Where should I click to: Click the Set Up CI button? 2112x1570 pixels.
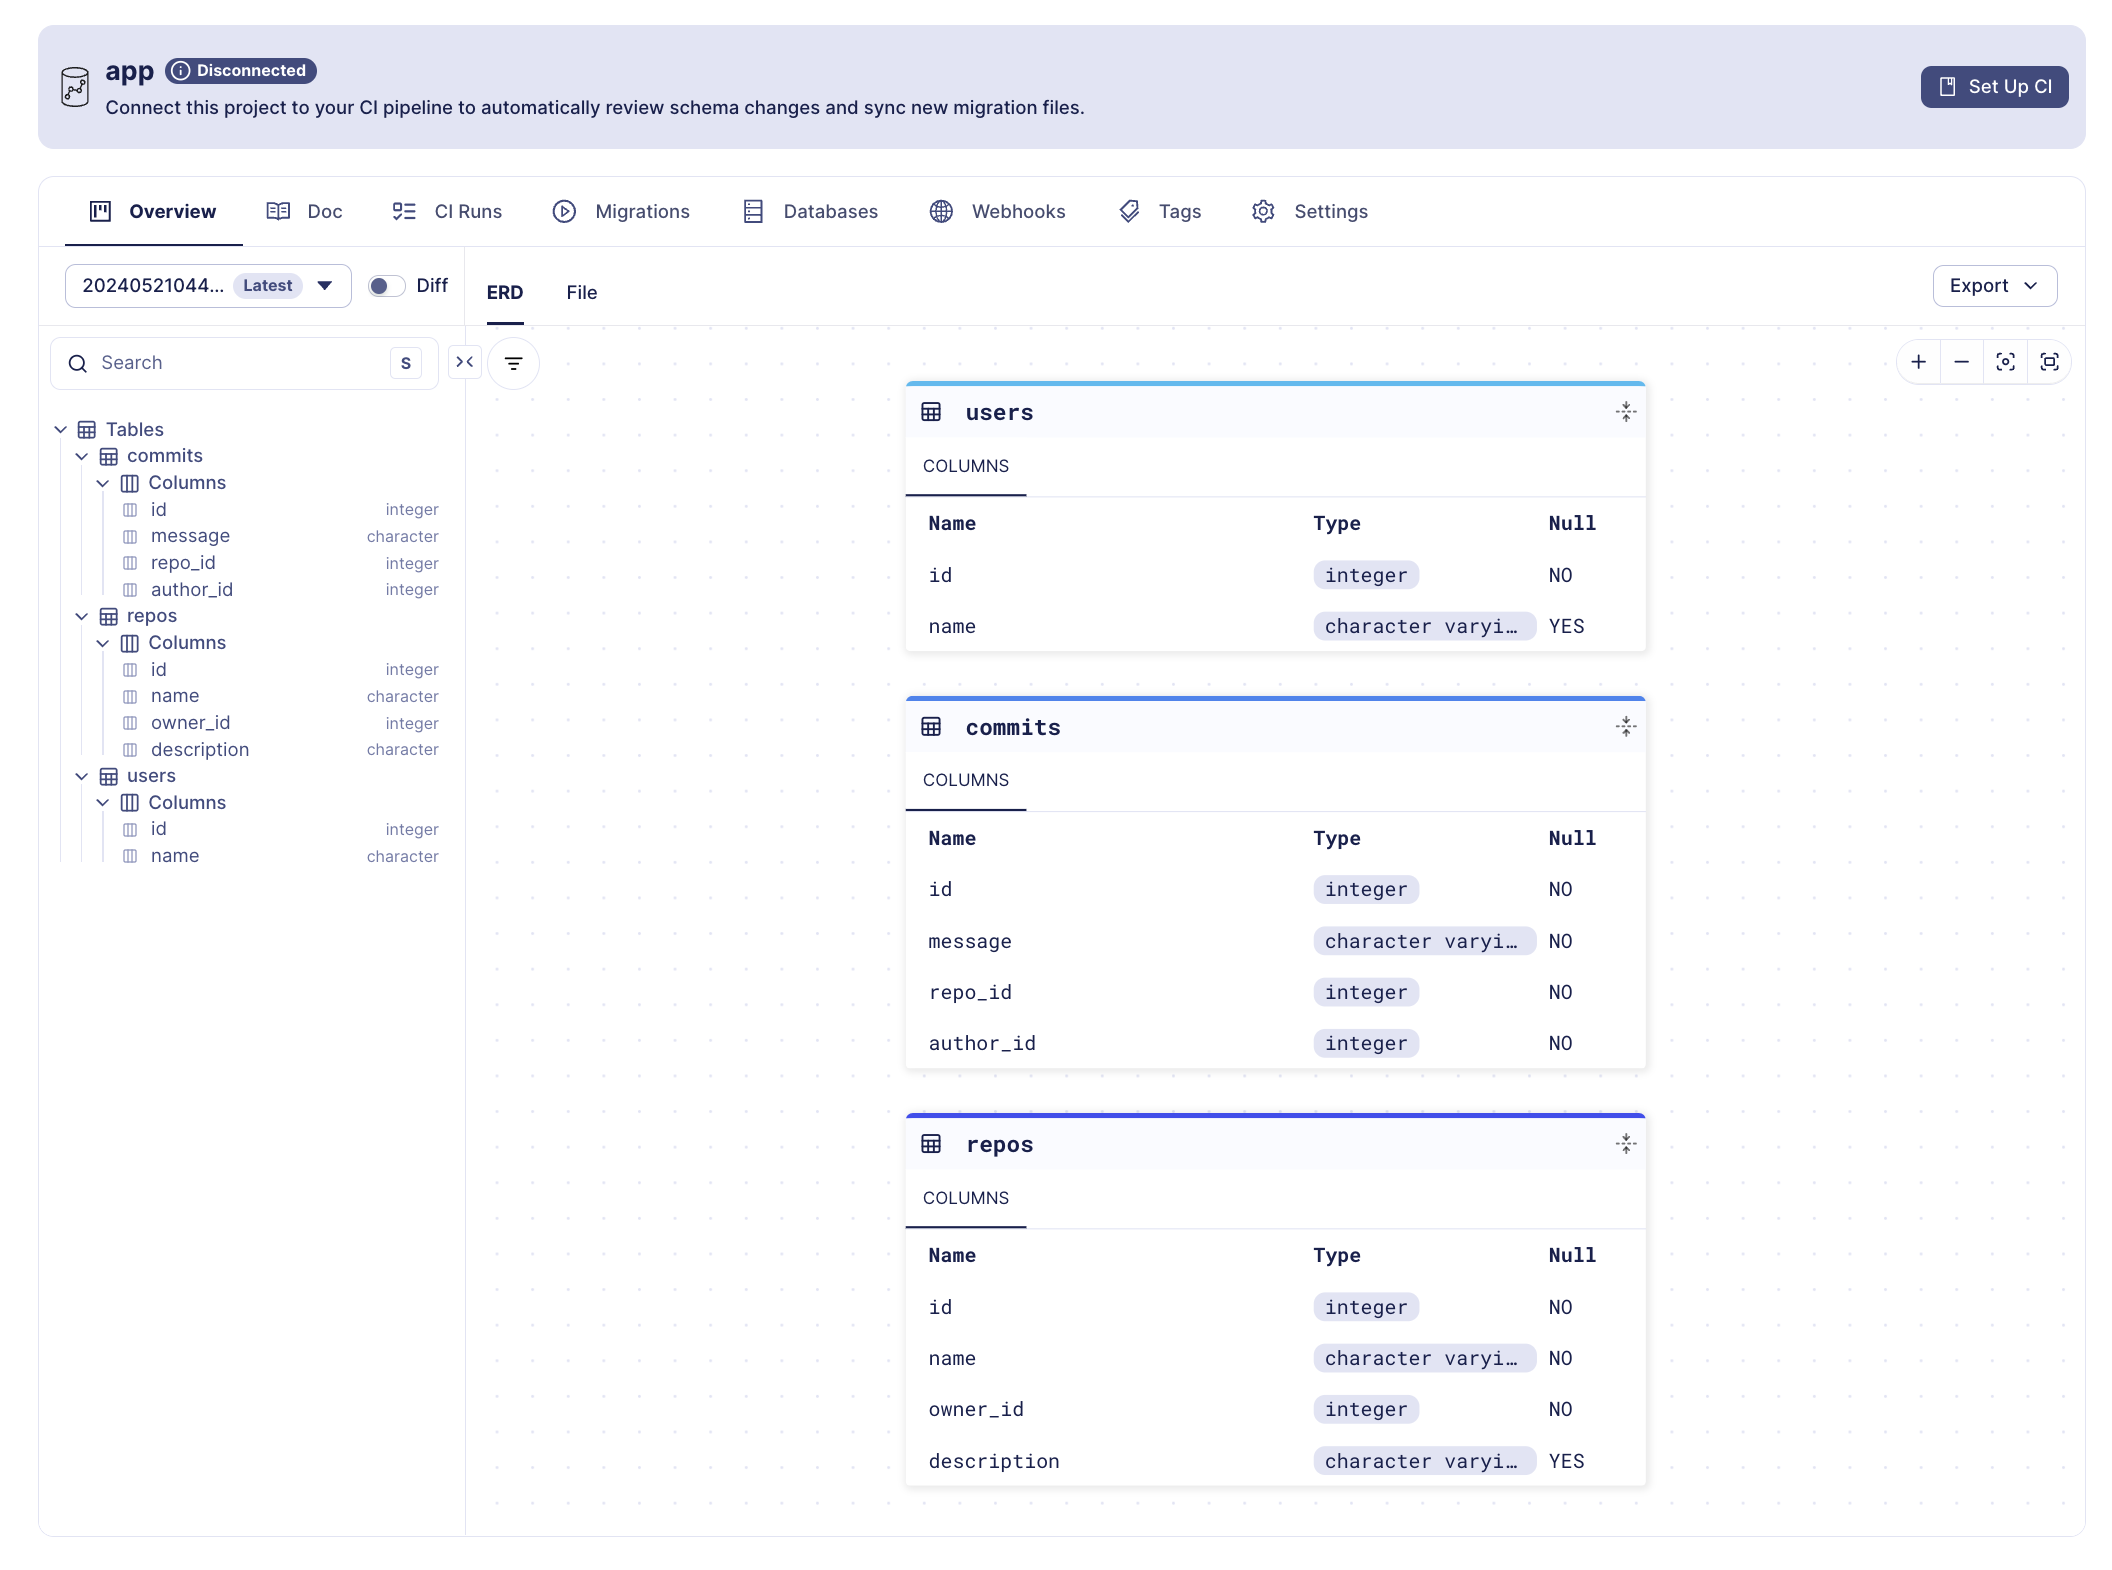[x=1994, y=87]
